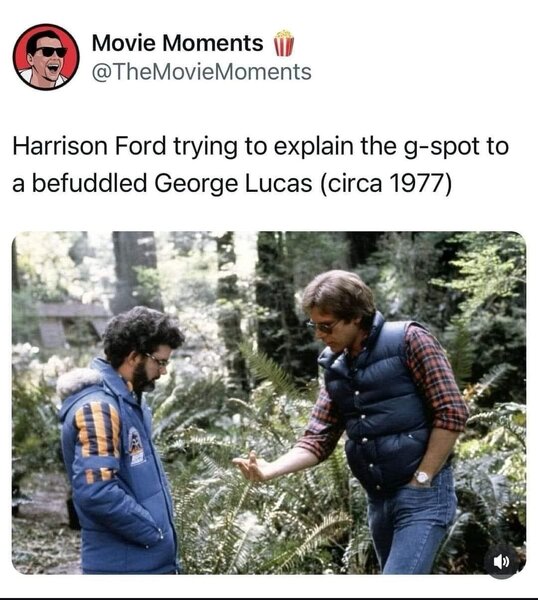The height and width of the screenshot is (600, 538).
Task: Click the fur-trimmed hood in the video
Action: (78, 381)
